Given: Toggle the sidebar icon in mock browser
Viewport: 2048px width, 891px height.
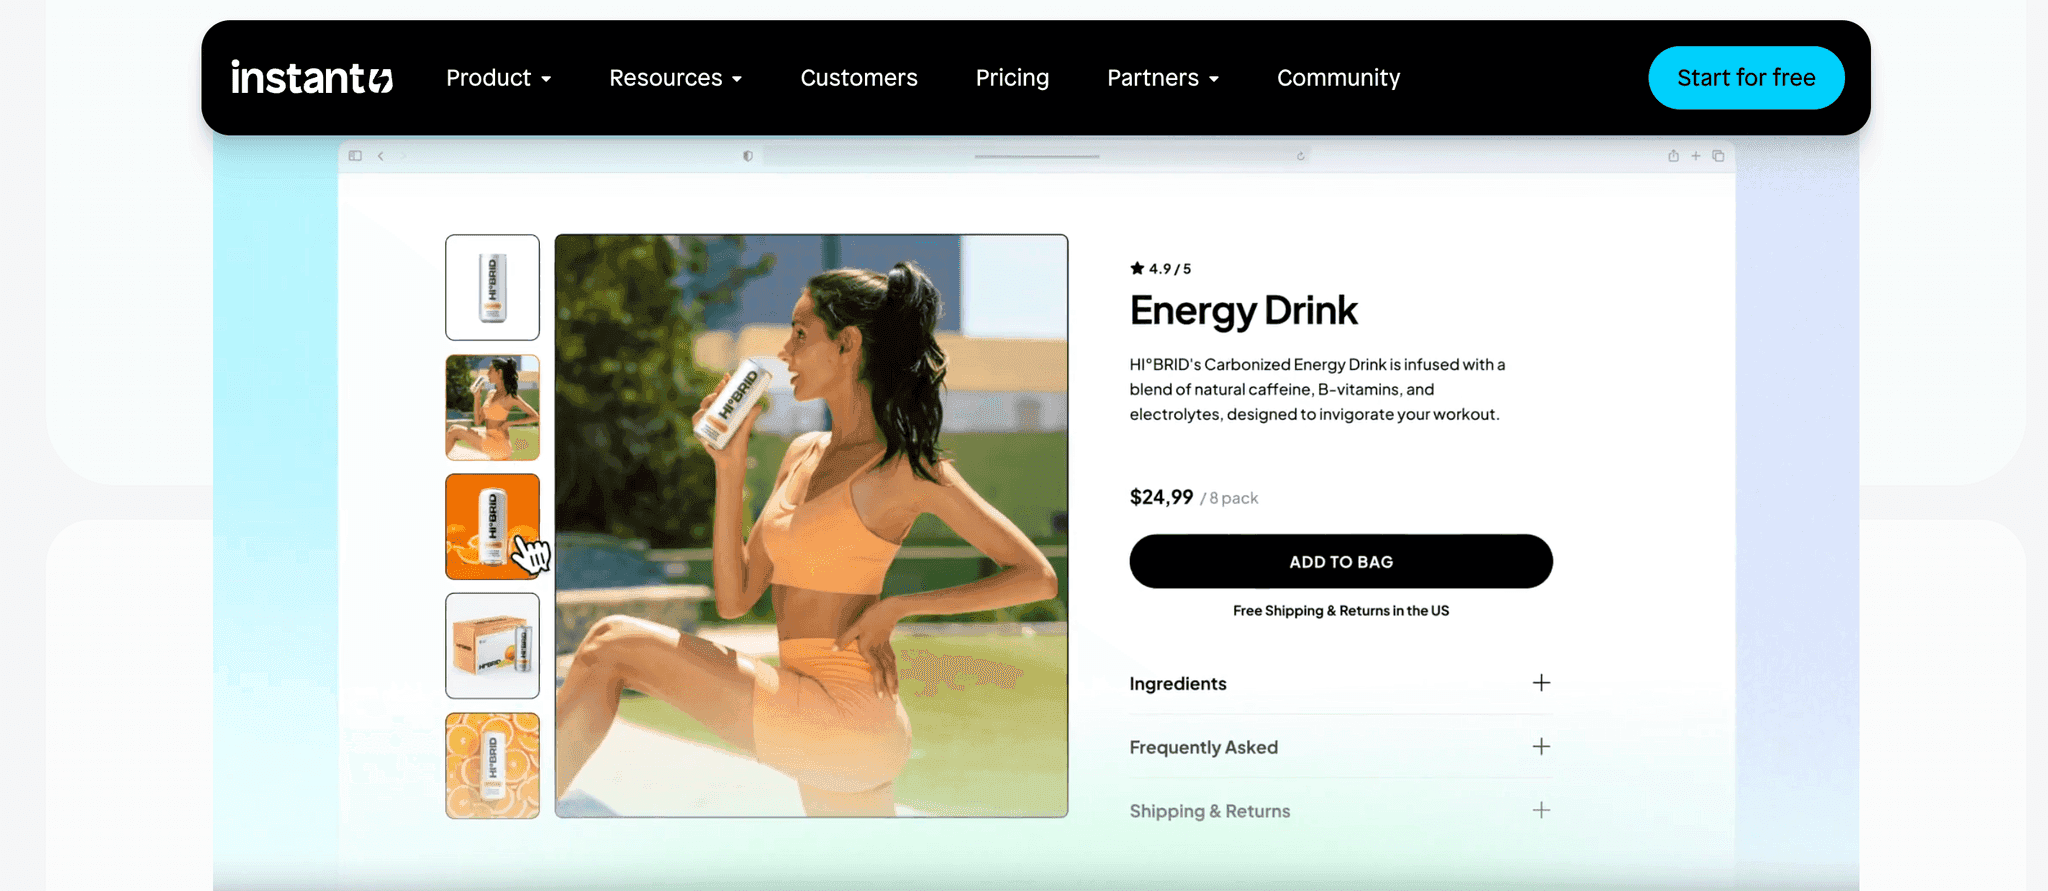Looking at the screenshot, I should click(x=355, y=156).
